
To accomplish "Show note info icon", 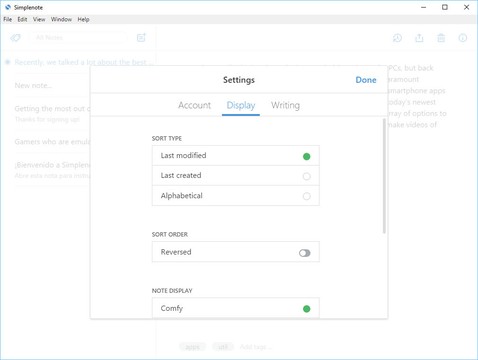I will pyautogui.click(x=463, y=38).
